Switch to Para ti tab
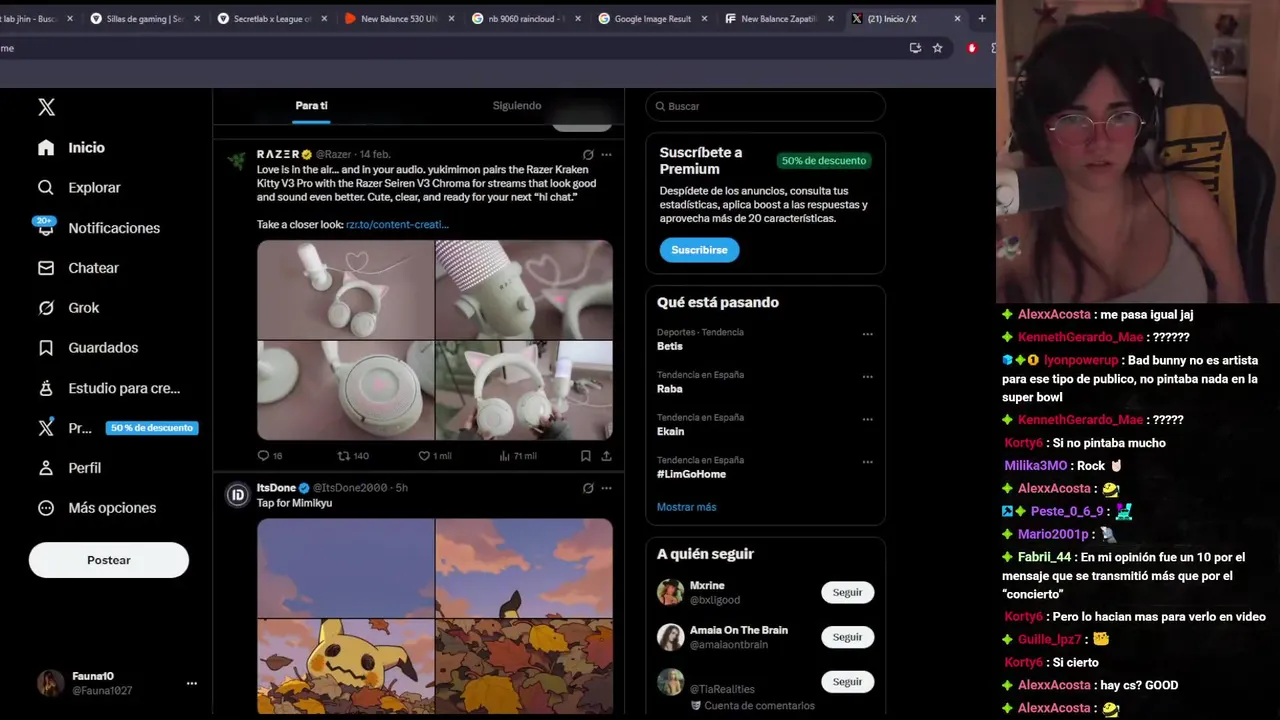The width and height of the screenshot is (1280, 720). point(311,106)
